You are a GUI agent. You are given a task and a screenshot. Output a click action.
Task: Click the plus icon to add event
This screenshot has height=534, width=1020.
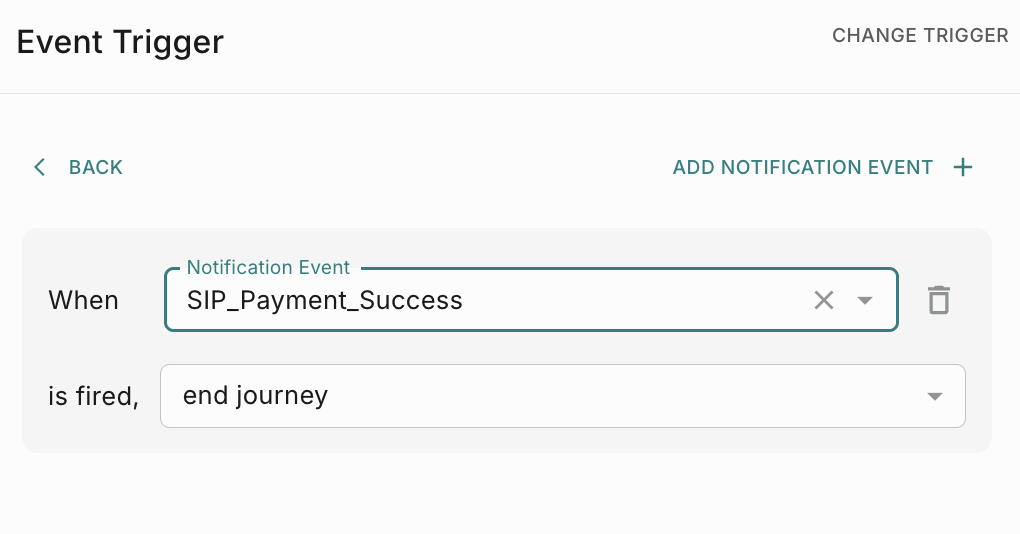962,167
